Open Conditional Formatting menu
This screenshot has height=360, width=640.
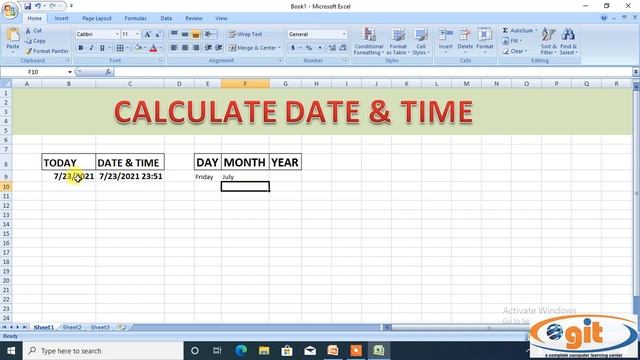369,41
